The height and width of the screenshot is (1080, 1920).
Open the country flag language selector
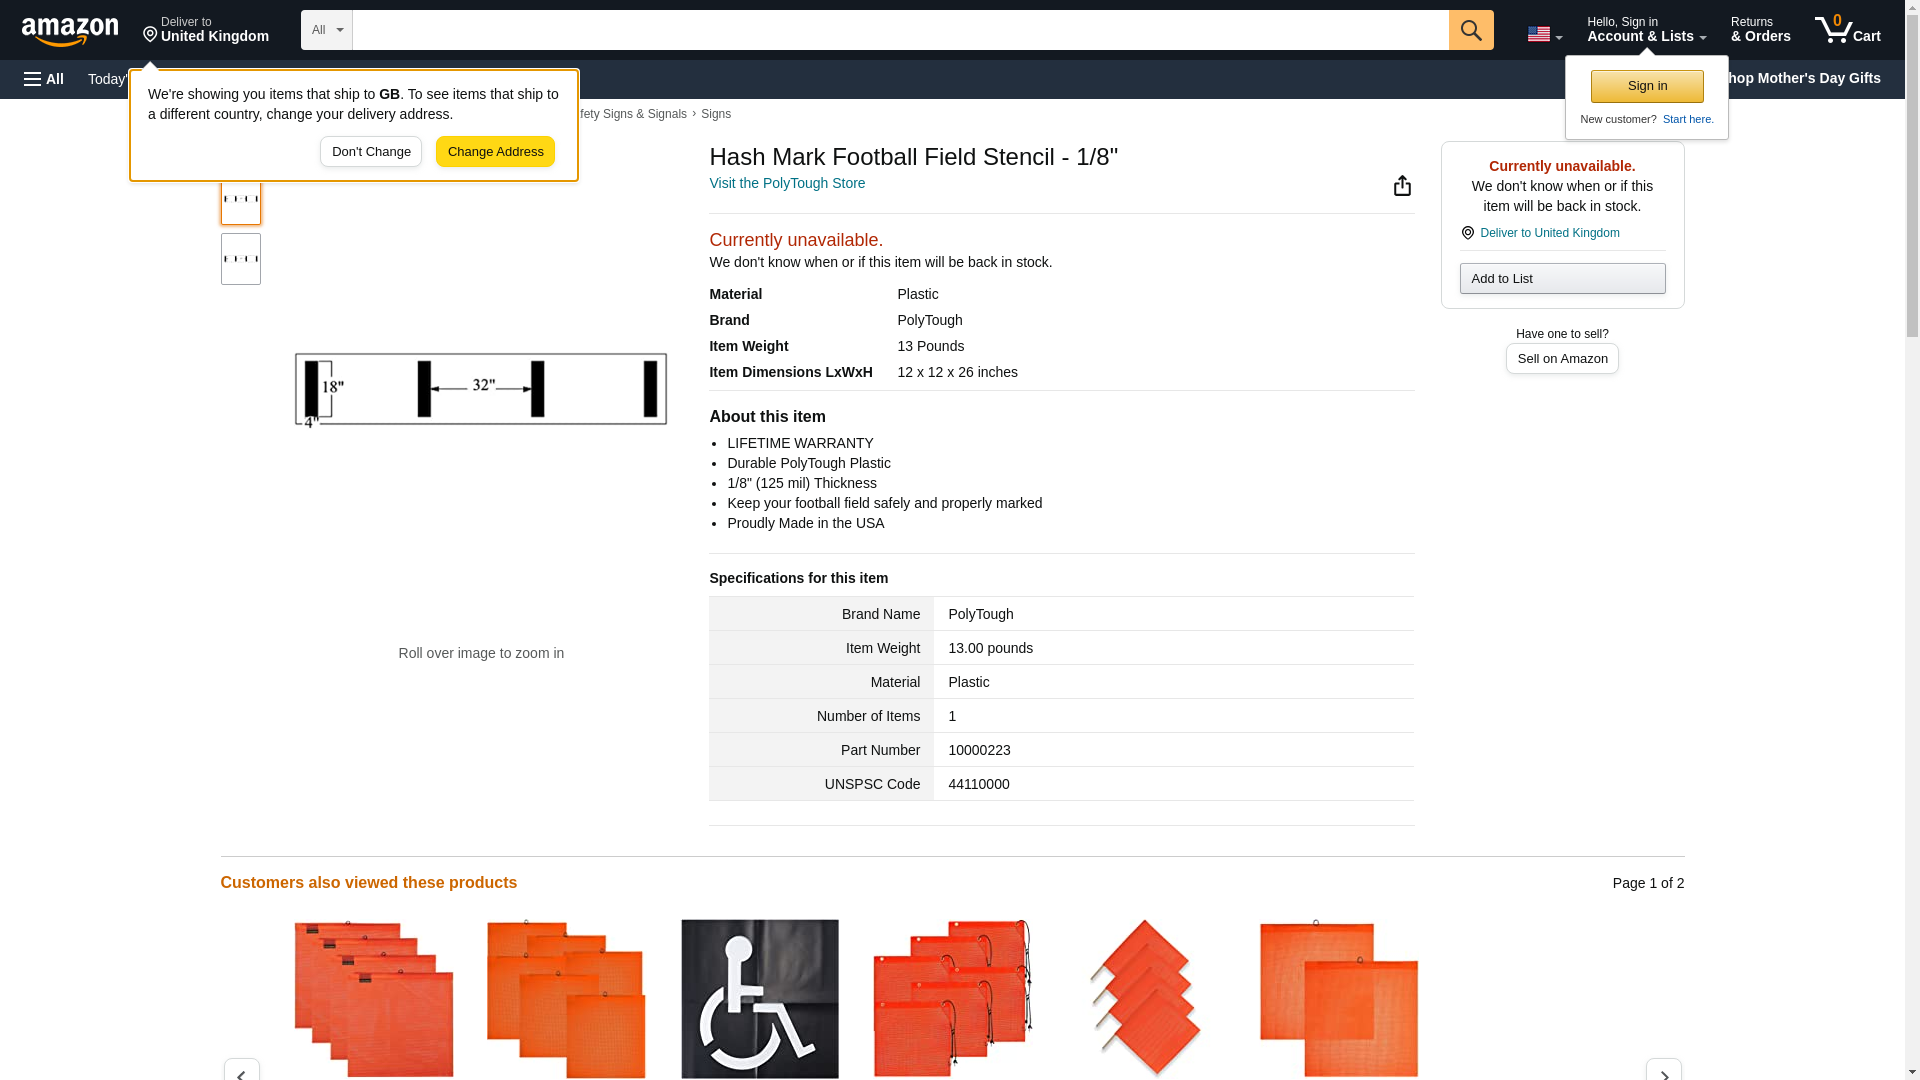(x=1544, y=34)
